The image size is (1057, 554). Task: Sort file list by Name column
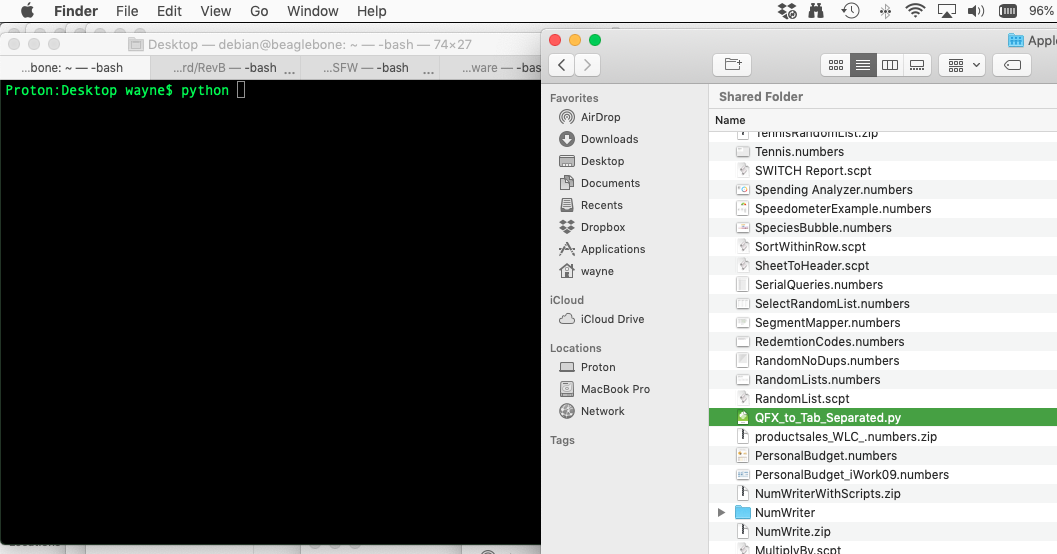(730, 120)
